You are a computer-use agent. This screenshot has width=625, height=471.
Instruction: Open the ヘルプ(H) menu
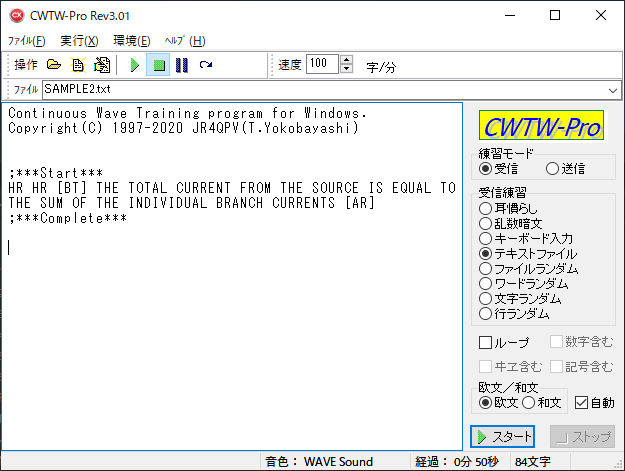click(x=185, y=41)
